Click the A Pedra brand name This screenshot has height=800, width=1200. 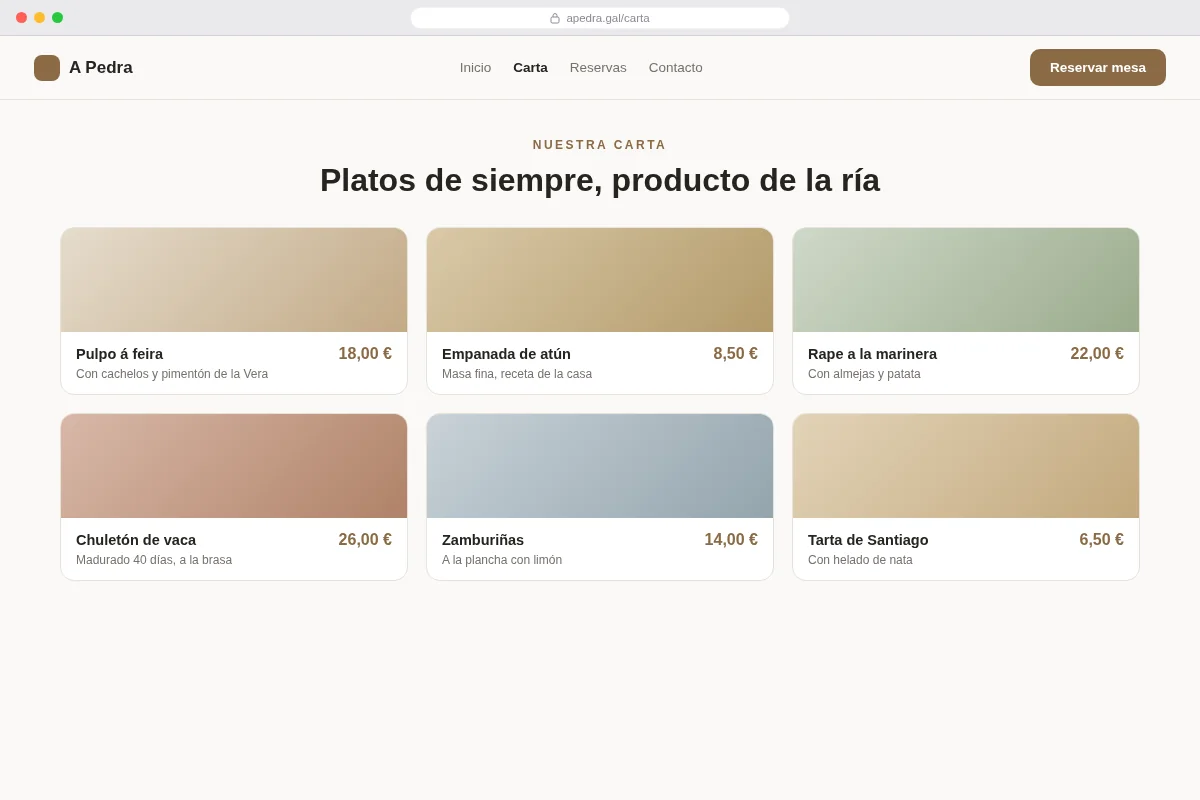pyautogui.click(x=101, y=68)
